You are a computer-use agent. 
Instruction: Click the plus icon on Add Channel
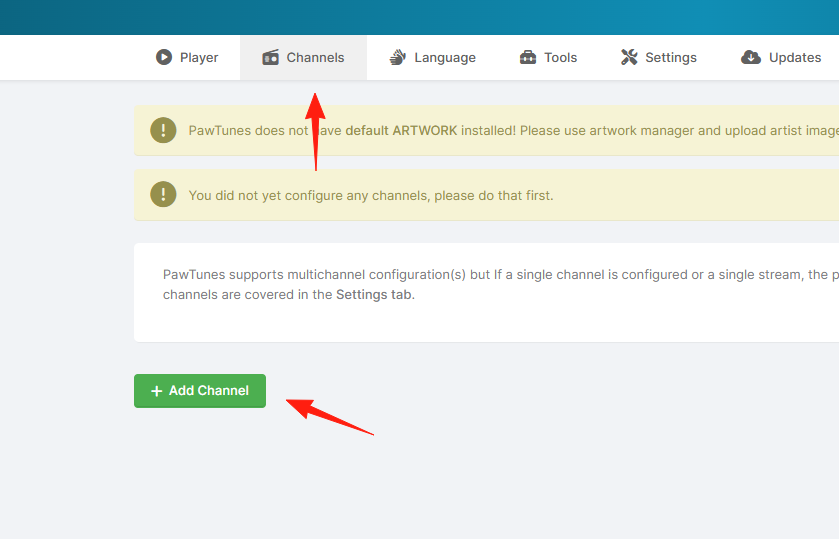pos(156,391)
